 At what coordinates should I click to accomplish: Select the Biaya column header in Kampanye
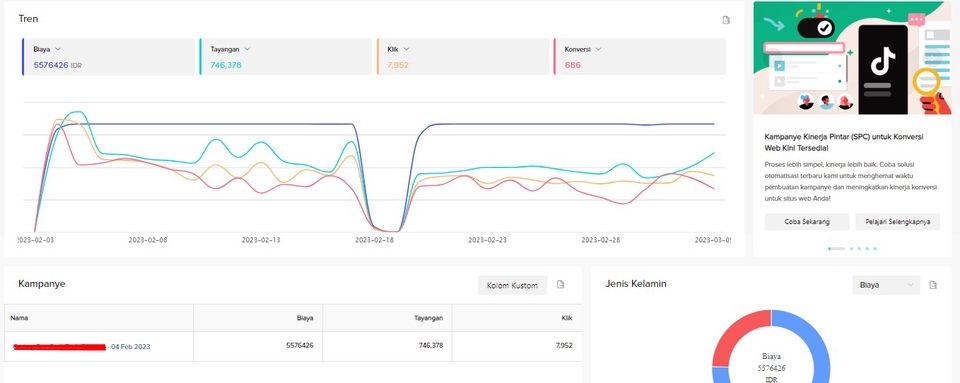(258, 318)
